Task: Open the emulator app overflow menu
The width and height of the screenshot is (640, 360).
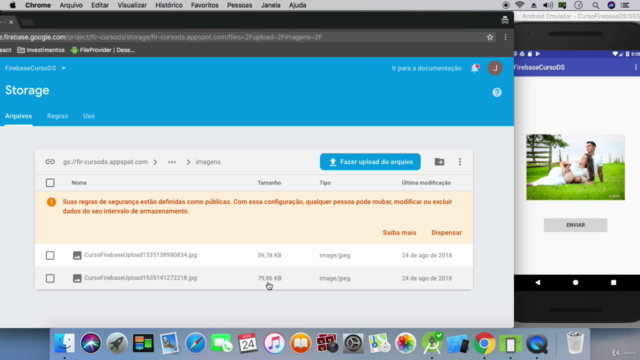Action: click(636, 67)
